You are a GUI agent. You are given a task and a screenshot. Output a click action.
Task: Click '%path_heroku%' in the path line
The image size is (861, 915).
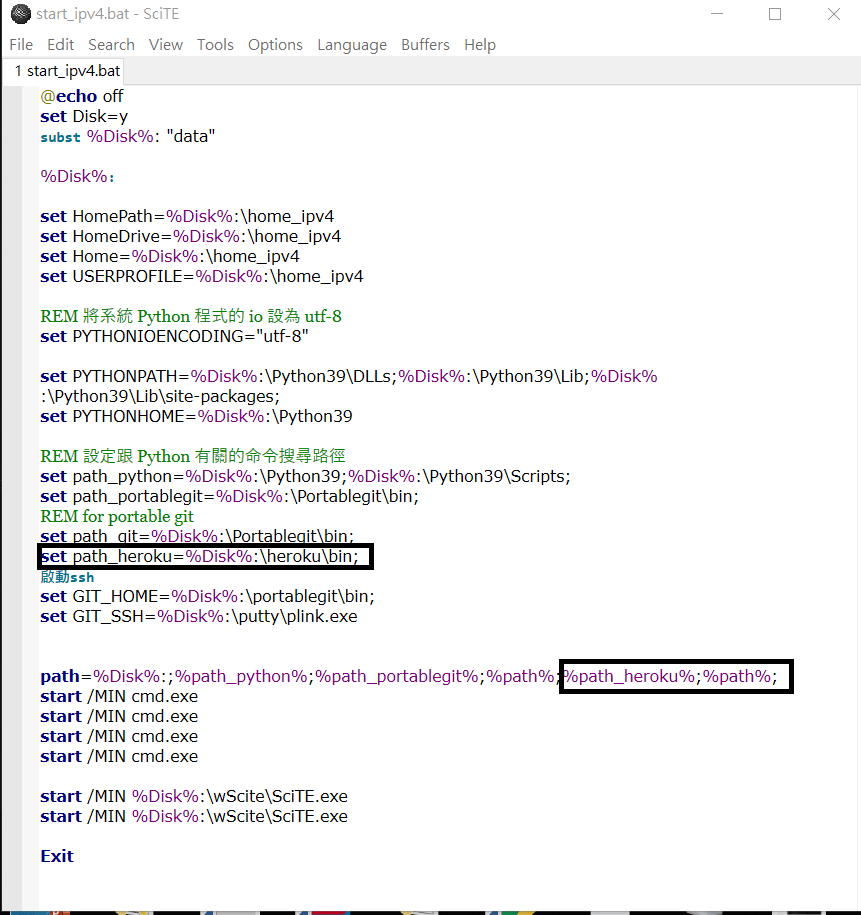click(629, 676)
